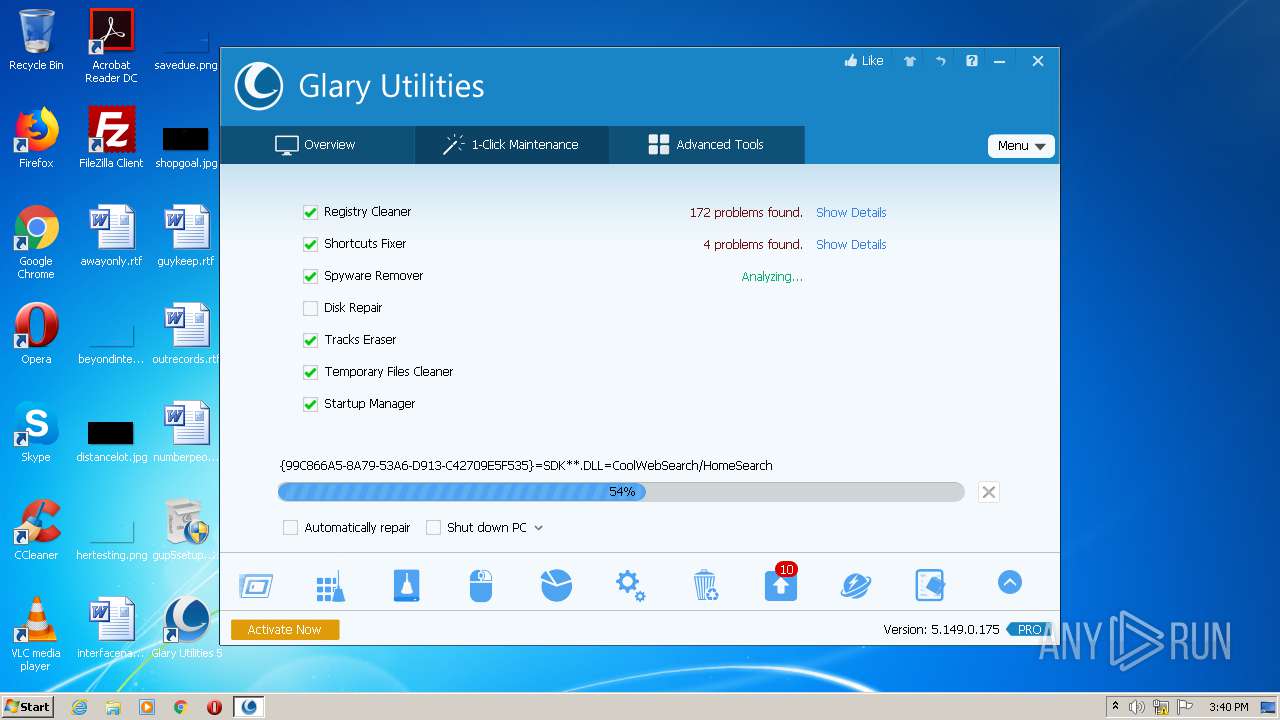Open VLC media player desktop shortcut
This screenshot has height=720, width=1280.
point(36,634)
